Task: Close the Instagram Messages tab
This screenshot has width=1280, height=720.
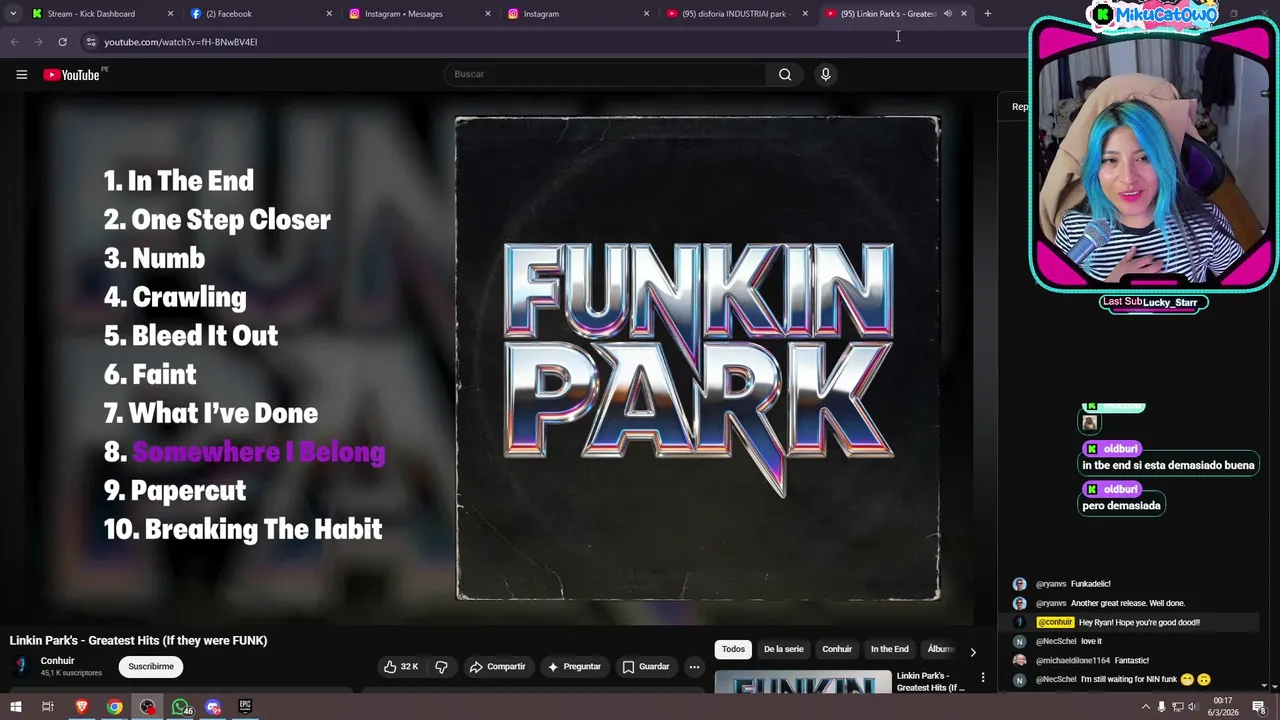Action: [x=487, y=14]
